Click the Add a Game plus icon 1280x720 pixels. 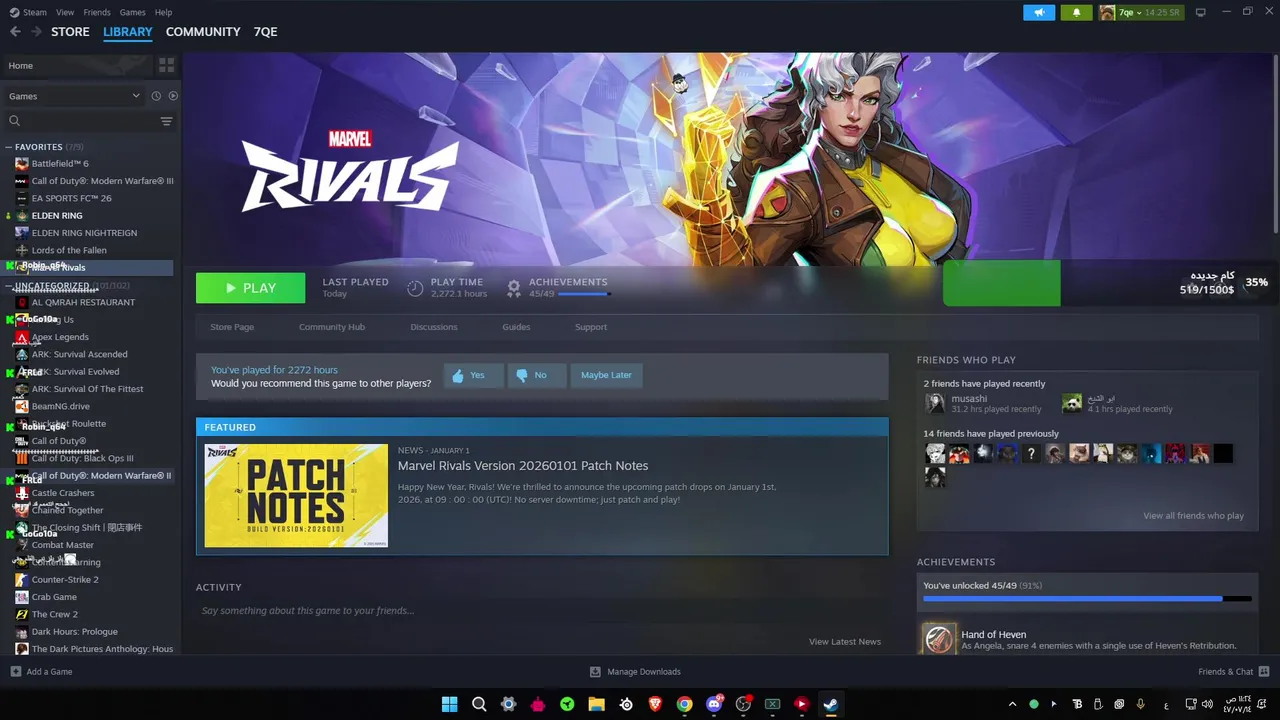point(15,672)
